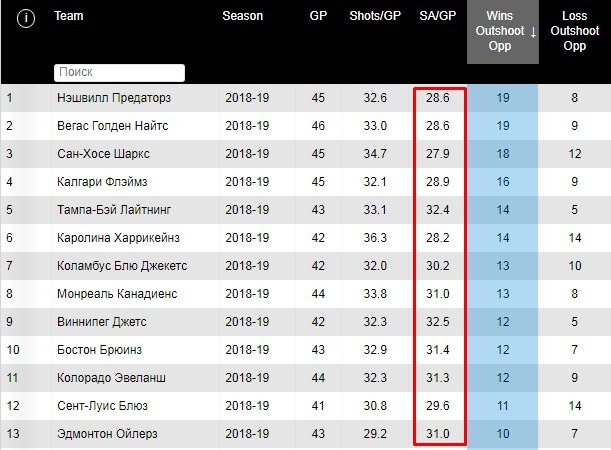Open the Вегас Голден Найтс team link
Viewport: 611px width, 450px height.
[113, 126]
